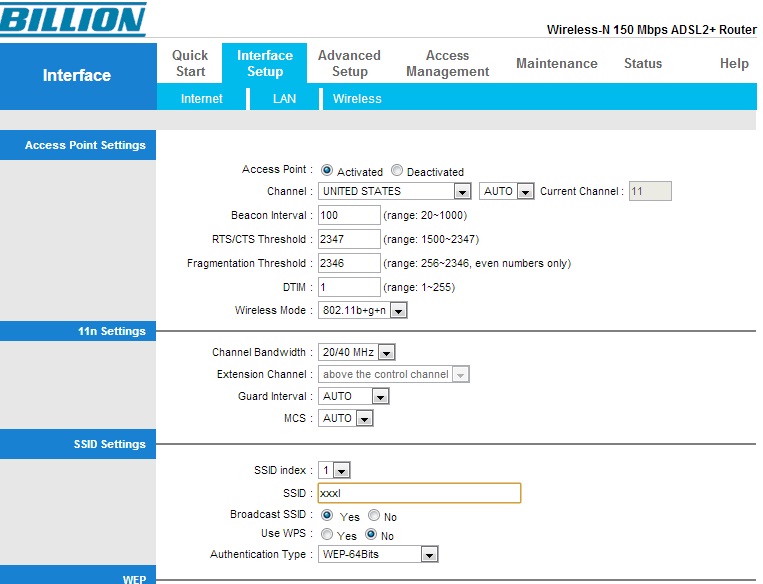Viewport: 763px width, 584px height.
Task: Set Broadcast SSID to No
Action: pos(374,515)
